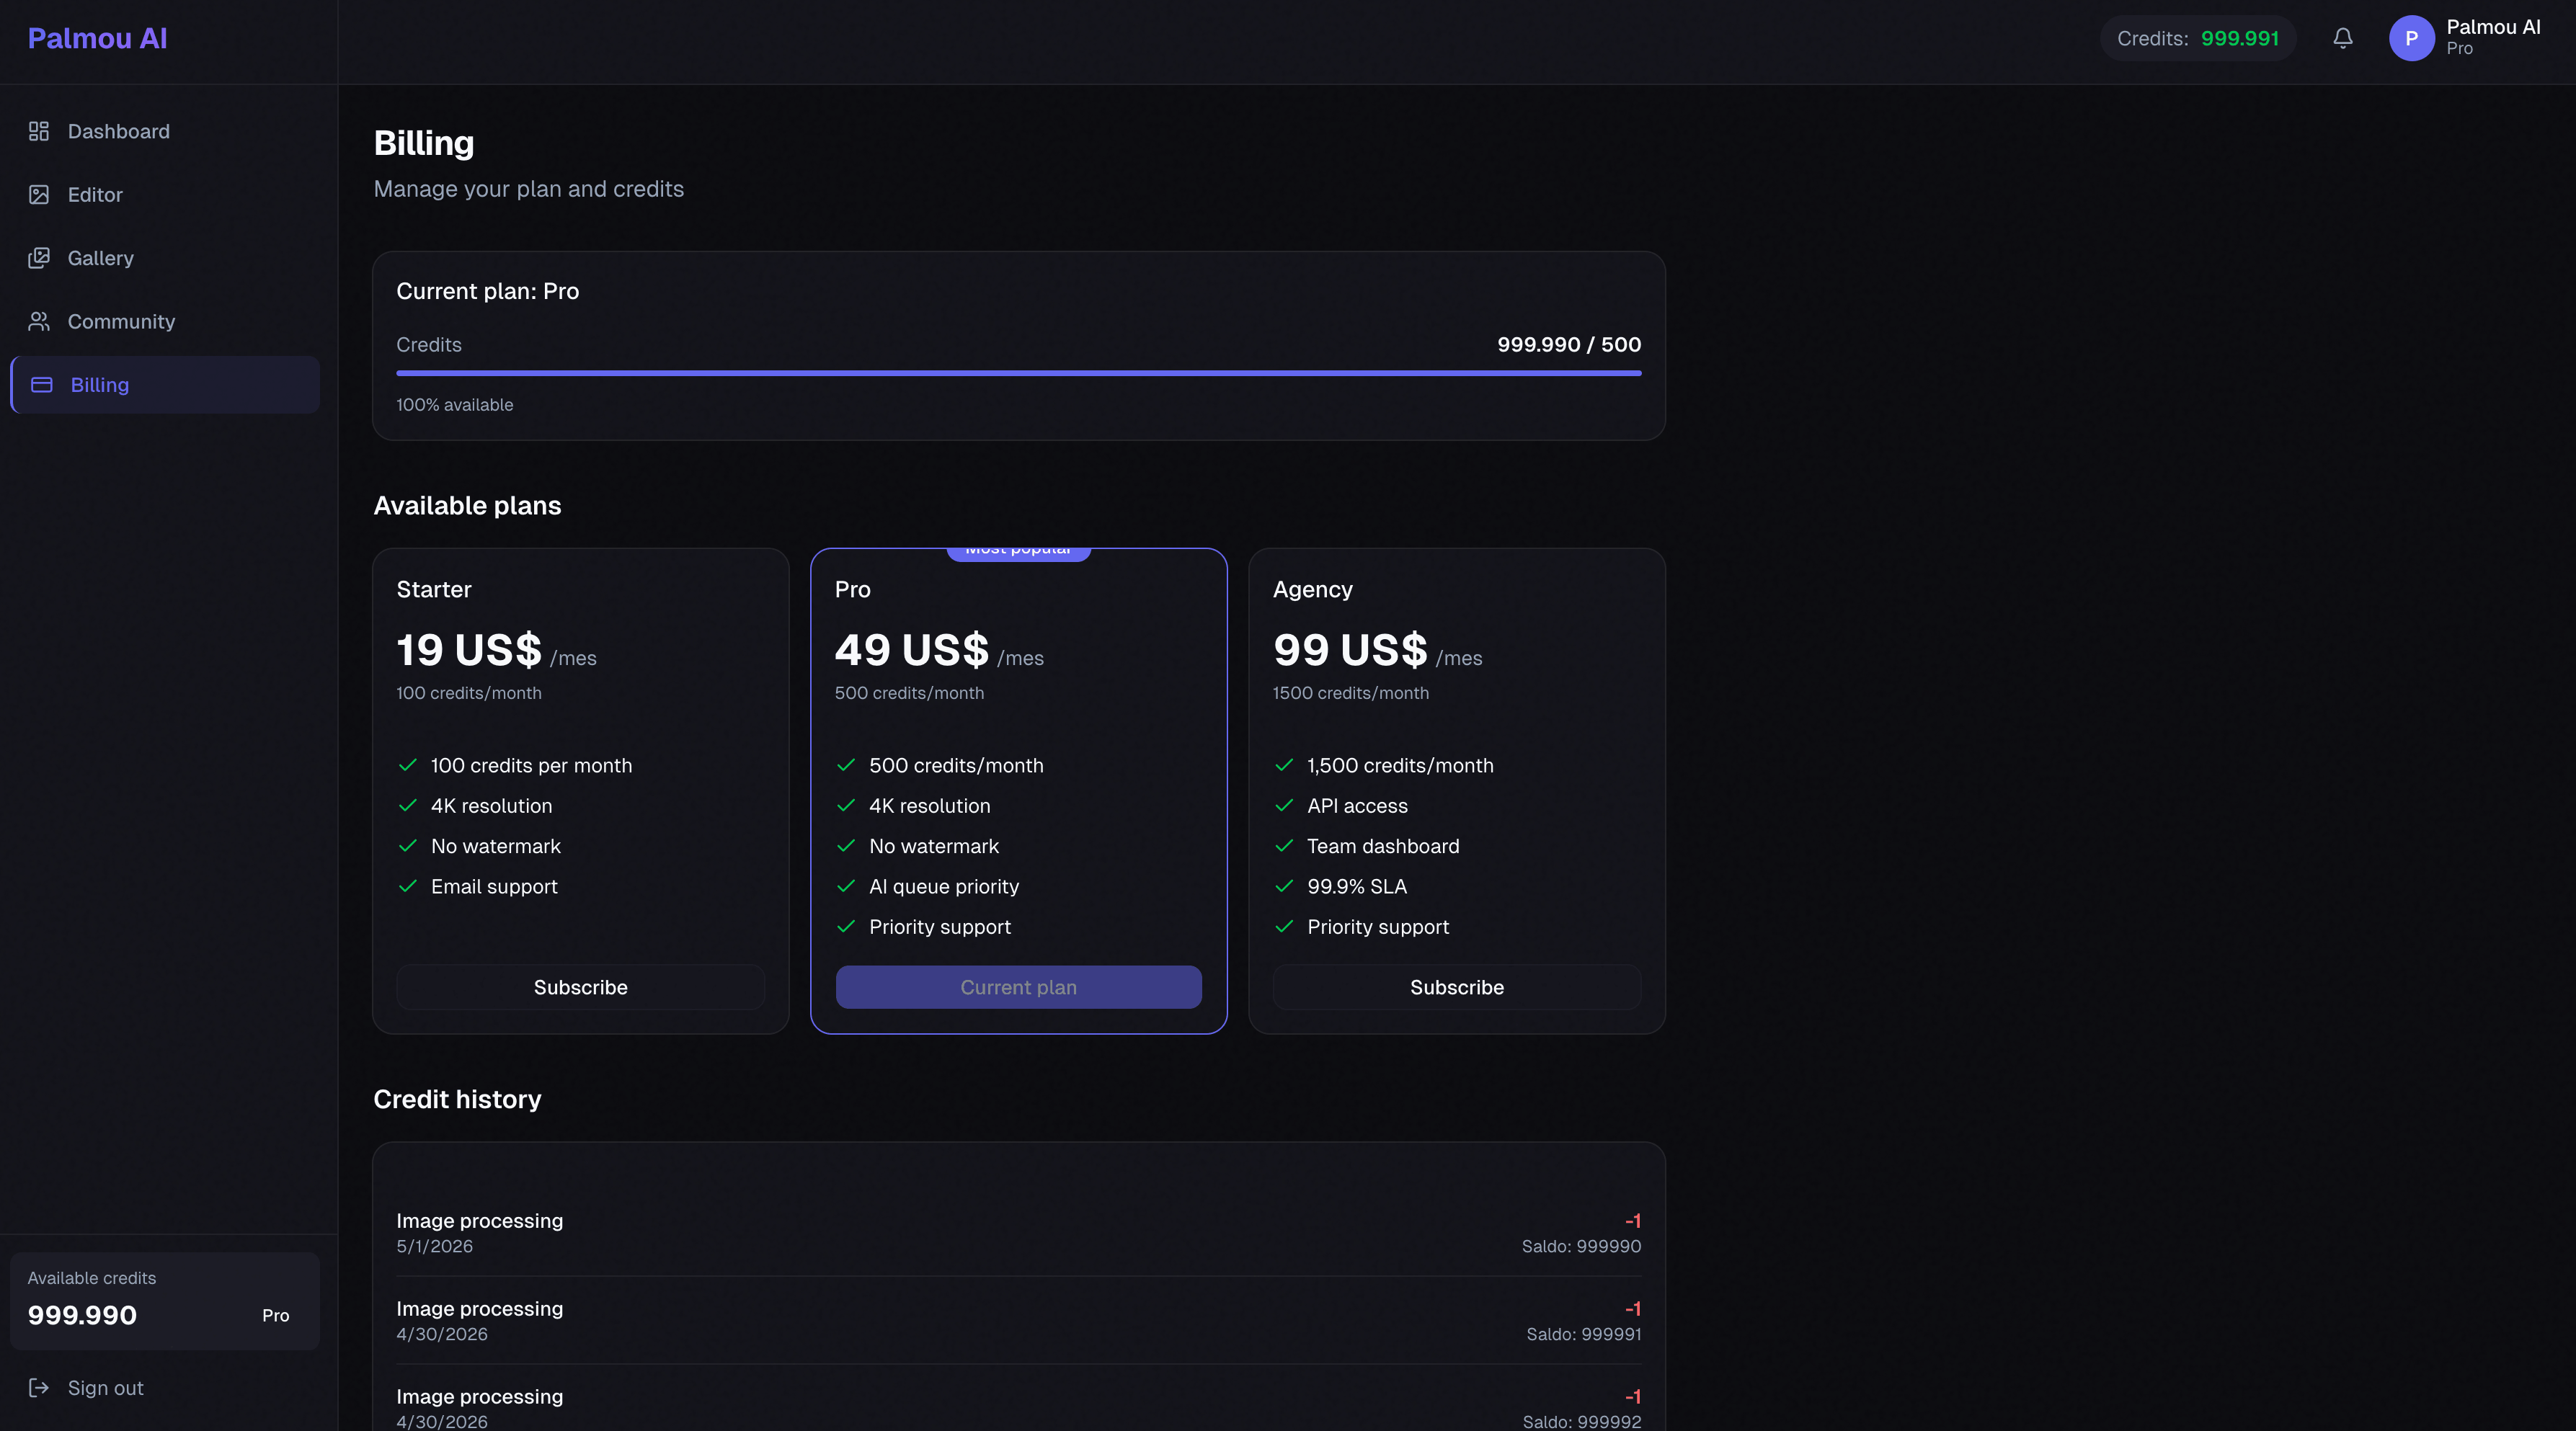Subscribe to the Starter plan
Image resolution: width=2576 pixels, height=1431 pixels.
pos(580,987)
